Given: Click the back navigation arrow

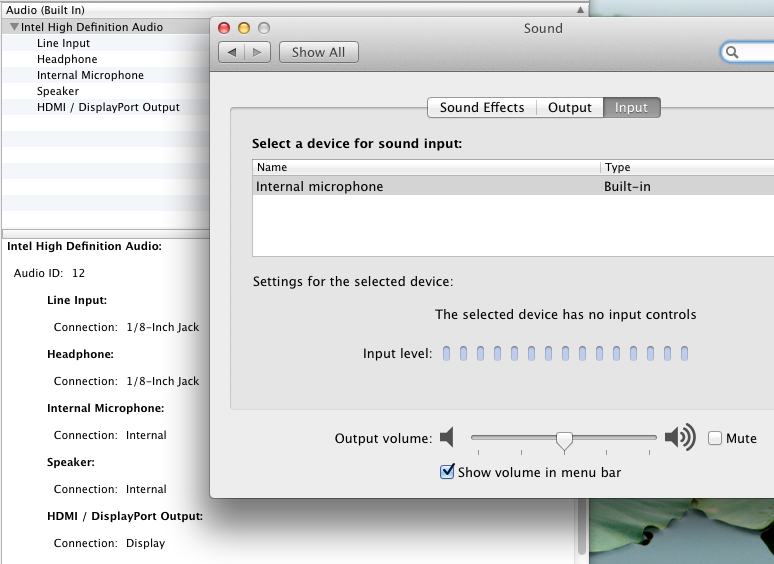Looking at the screenshot, I should click(231, 52).
